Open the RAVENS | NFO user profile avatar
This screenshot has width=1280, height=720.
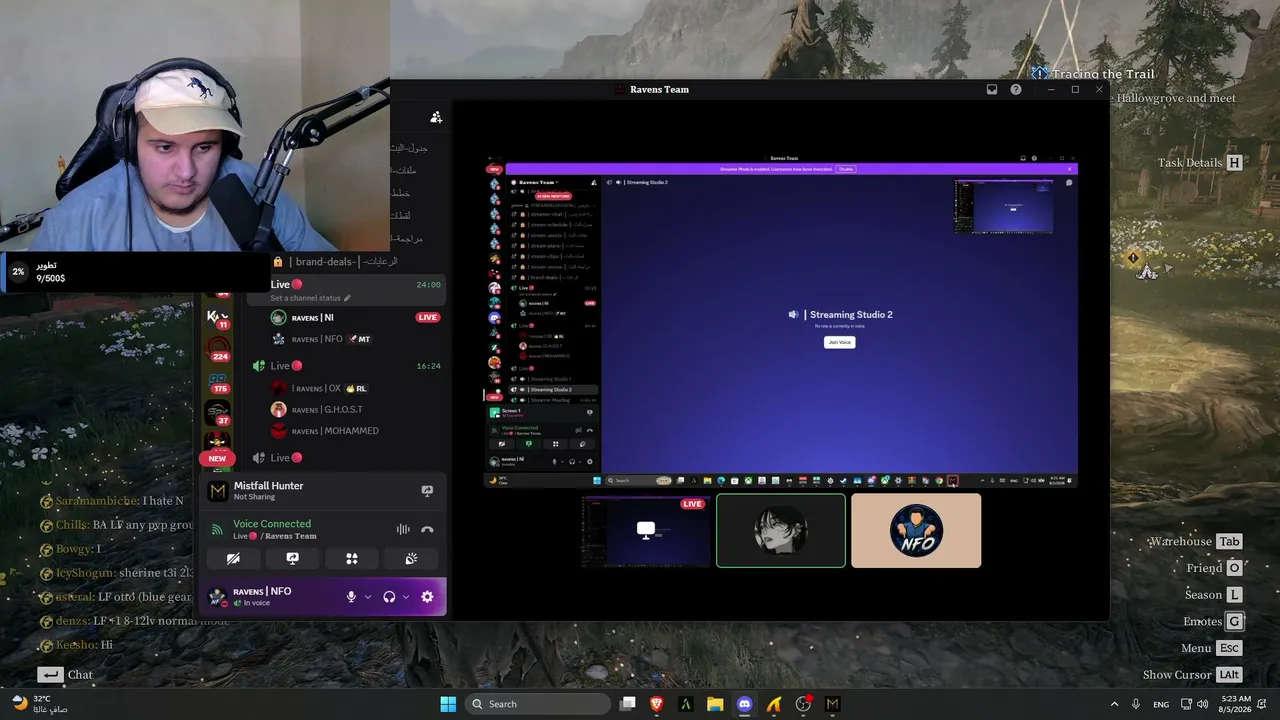click(x=217, y=597)
